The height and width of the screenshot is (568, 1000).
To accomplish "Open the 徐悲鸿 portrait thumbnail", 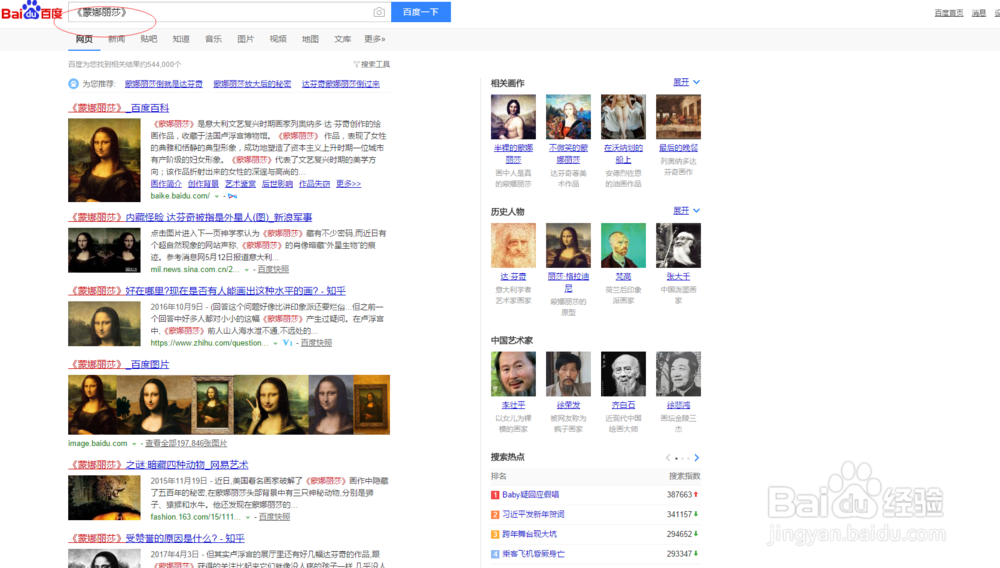I will click(x=679, y=374).
